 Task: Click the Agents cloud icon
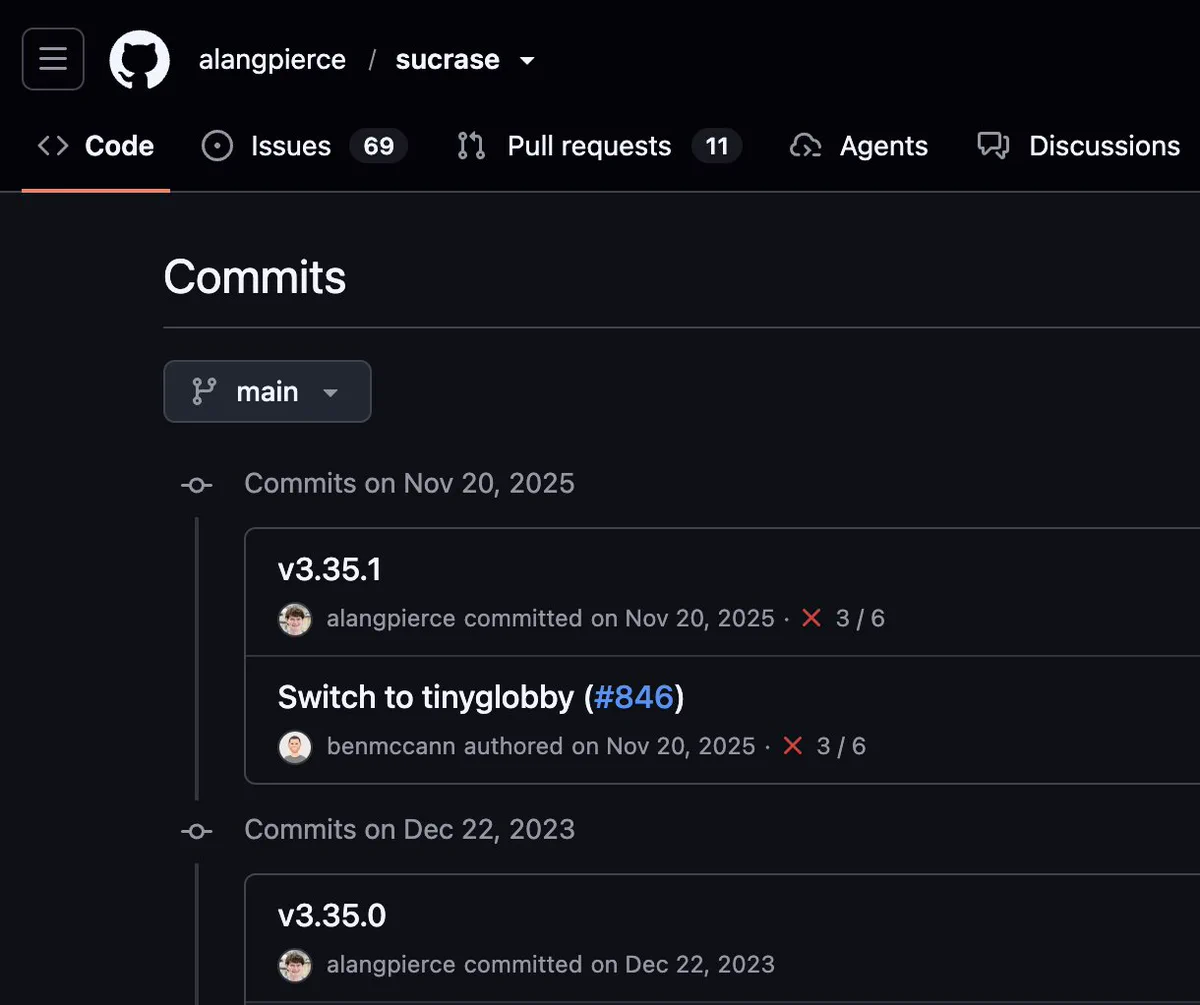click(x=805, y=146)
